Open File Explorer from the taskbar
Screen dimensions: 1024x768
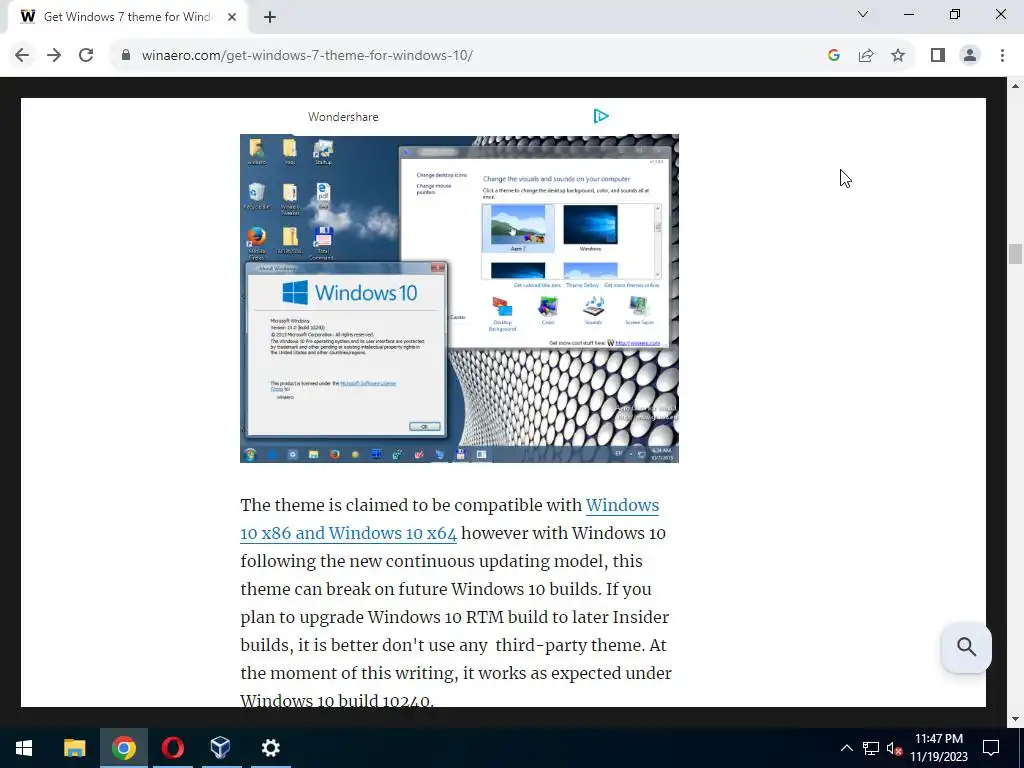point(74,748)
